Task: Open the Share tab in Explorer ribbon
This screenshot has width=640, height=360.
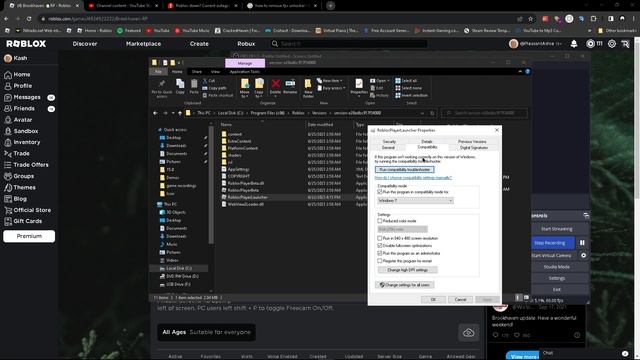Action: [x=197, y=71]
